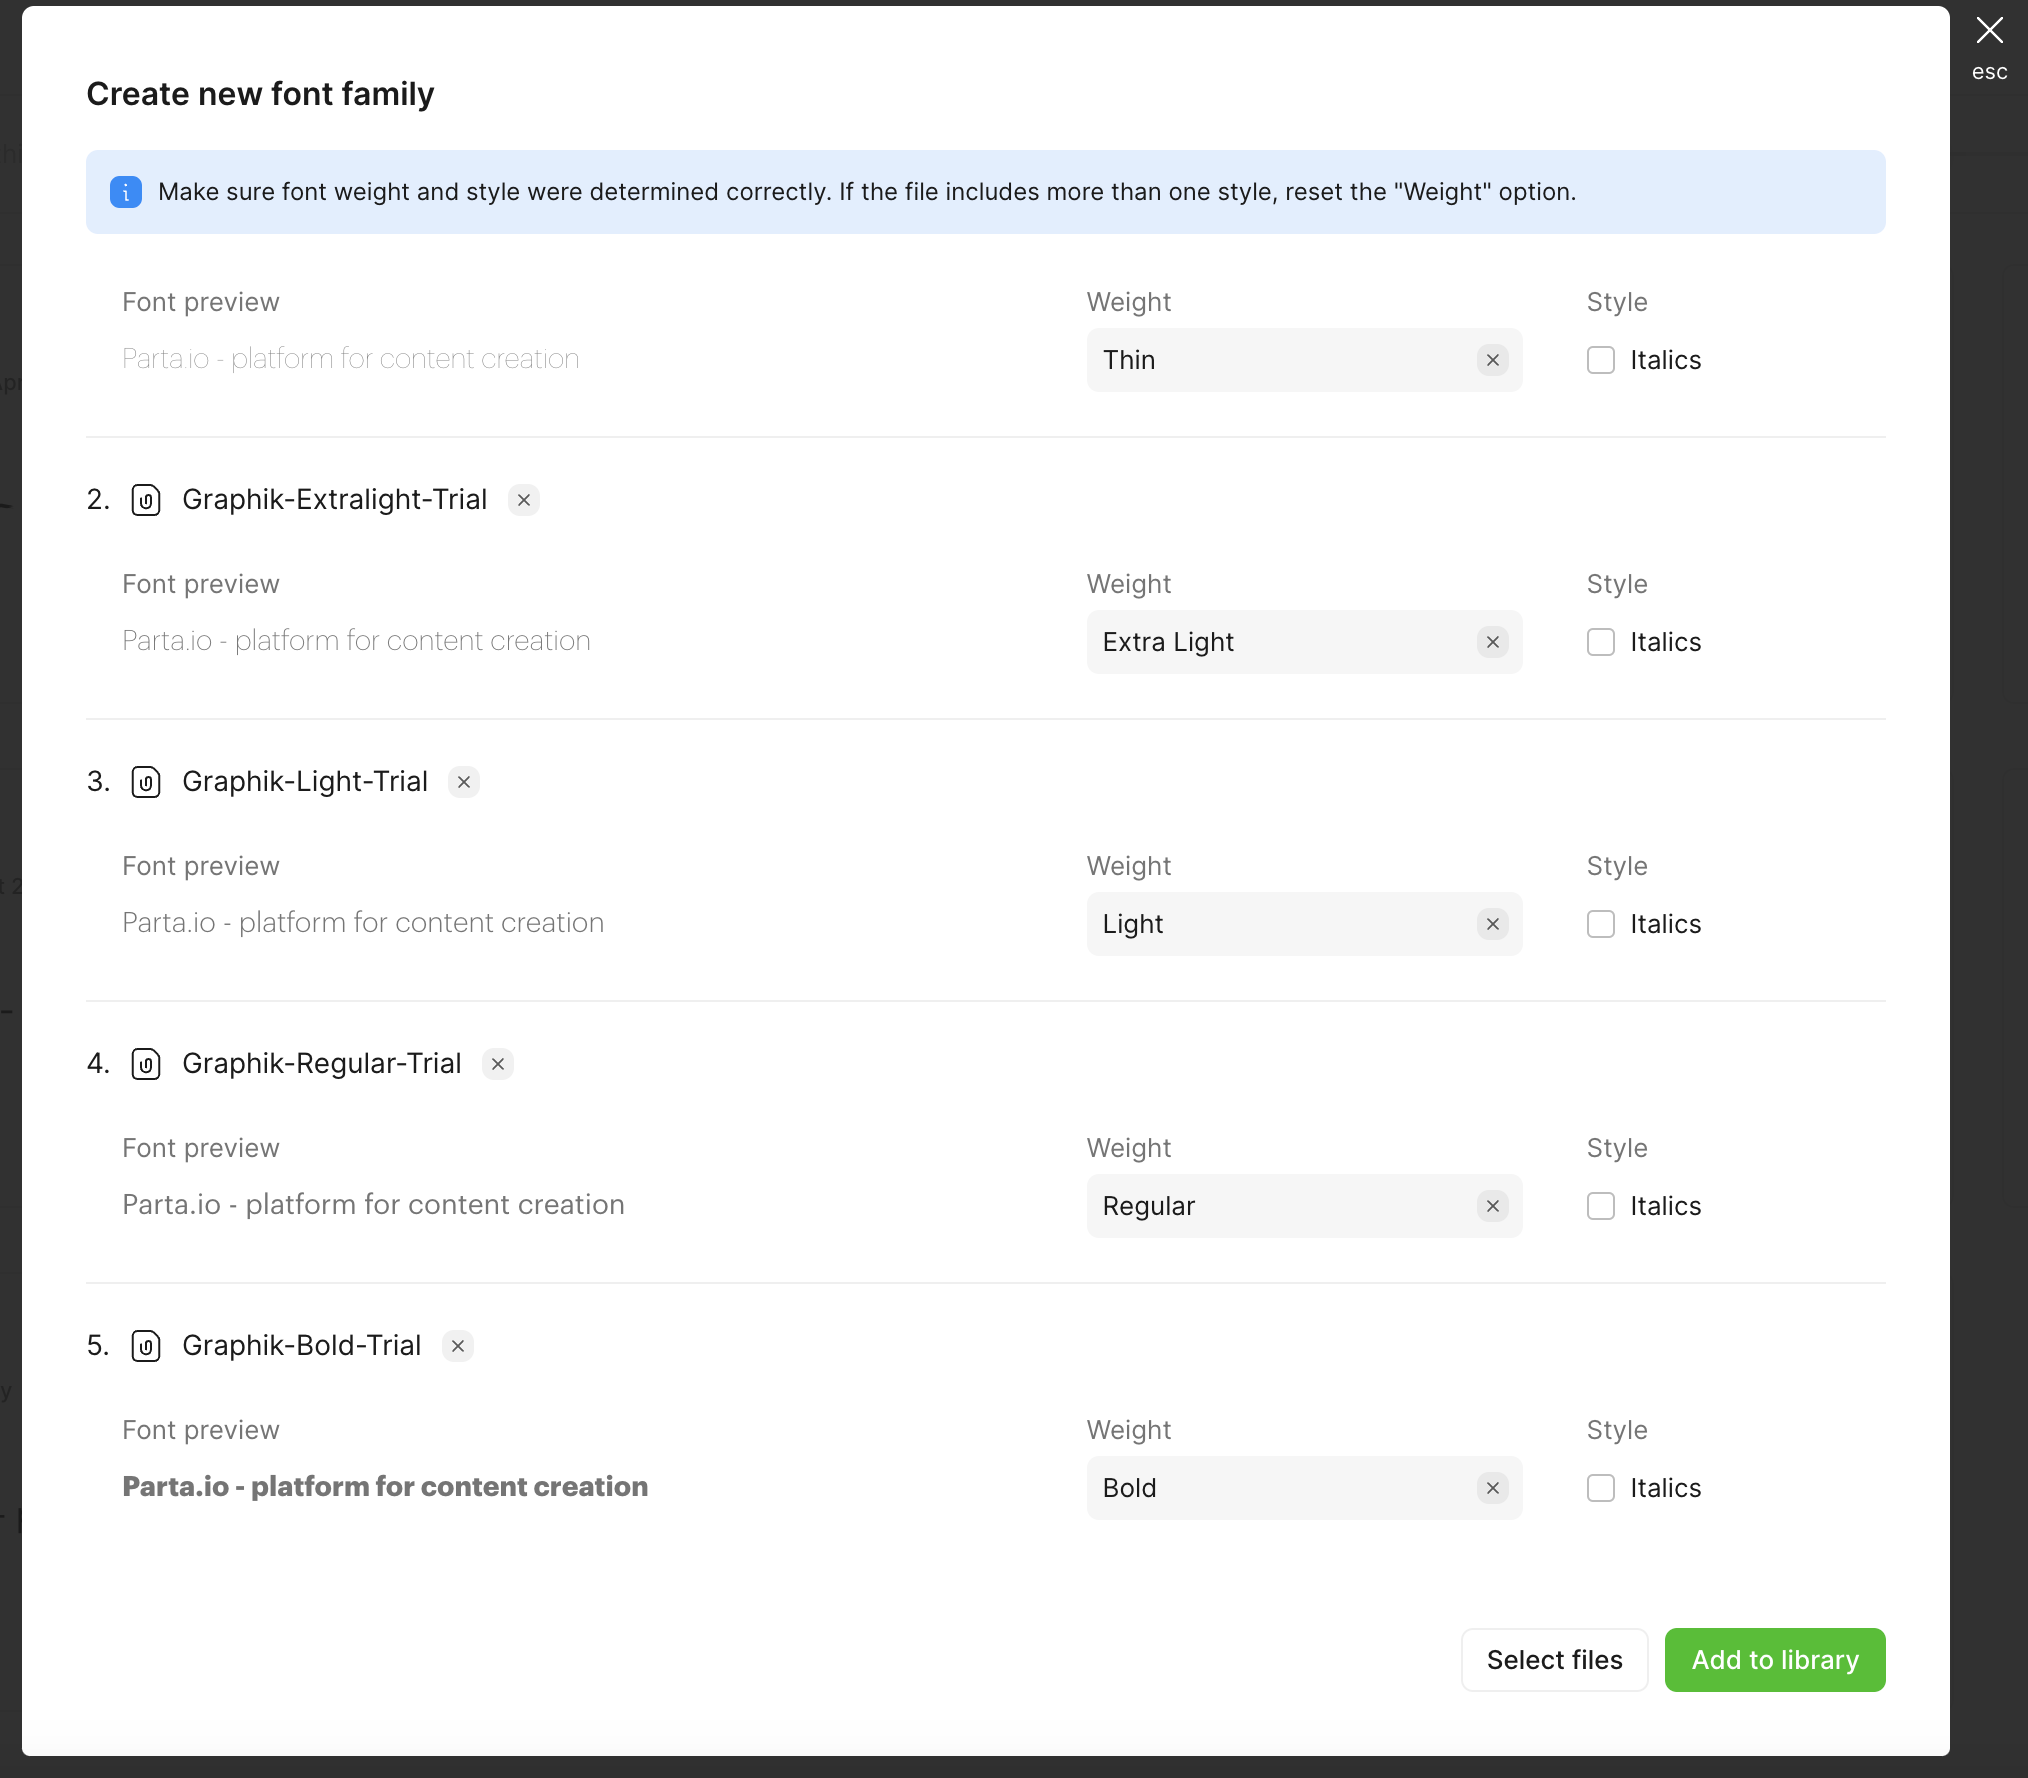Click the Select files button

click(1554, 1660)
